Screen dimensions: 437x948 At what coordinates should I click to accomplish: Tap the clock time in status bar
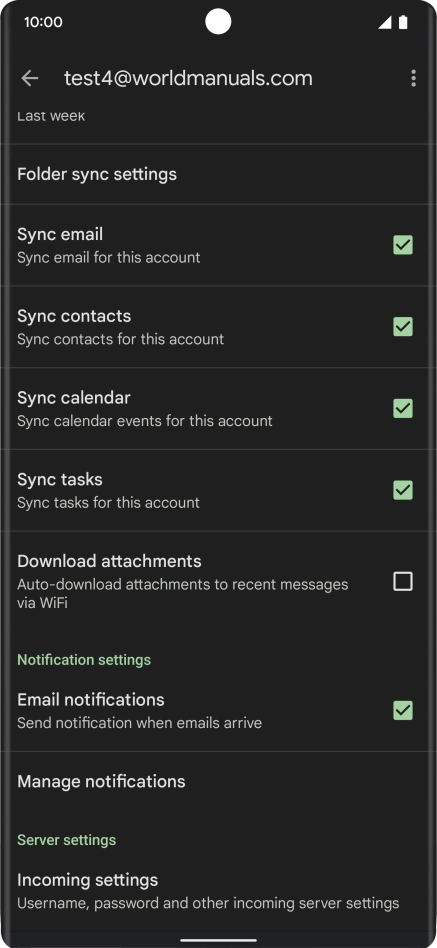tap(43, 22)
